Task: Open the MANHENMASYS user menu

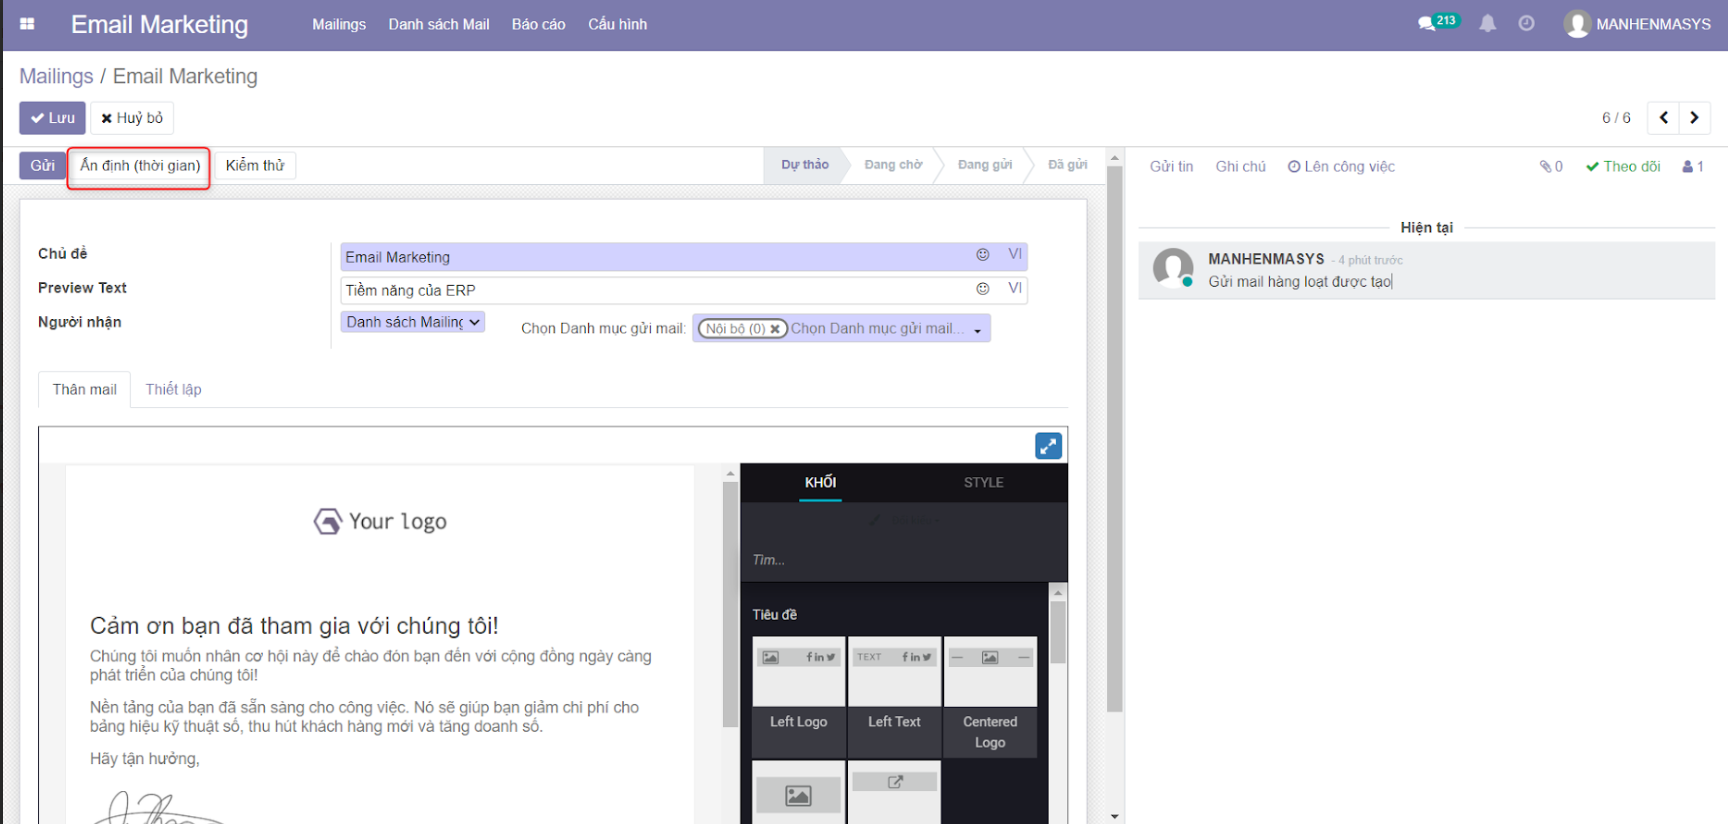Action: [x=1637, y=24]
